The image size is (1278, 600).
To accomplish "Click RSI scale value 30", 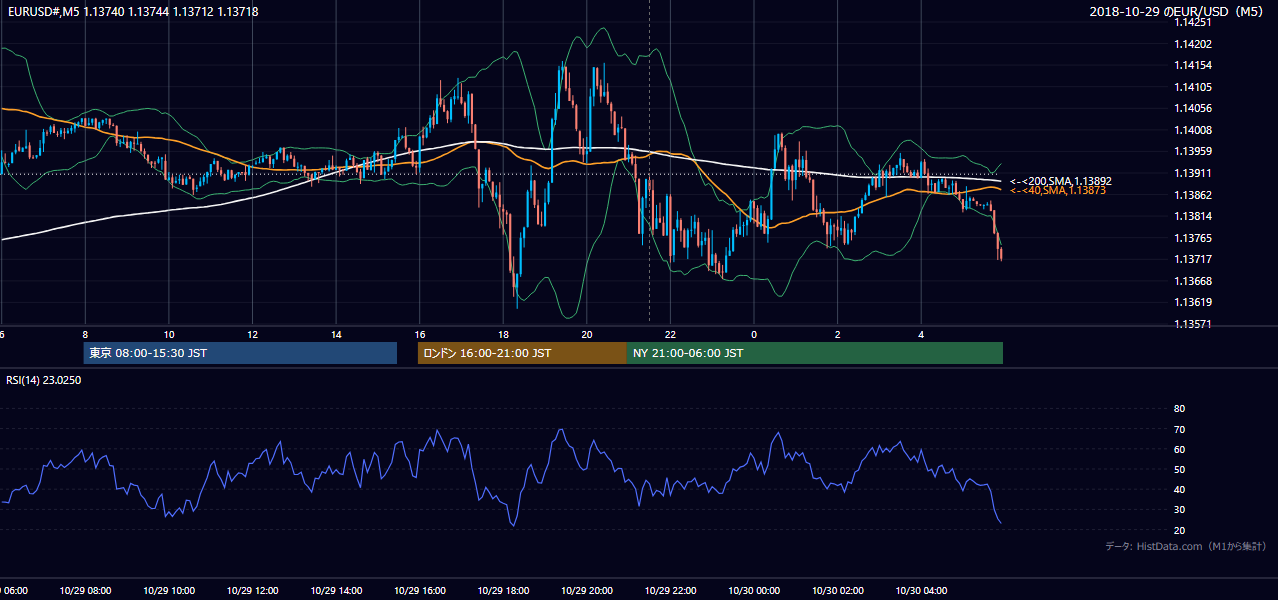I will click(x=1179, y=509).
